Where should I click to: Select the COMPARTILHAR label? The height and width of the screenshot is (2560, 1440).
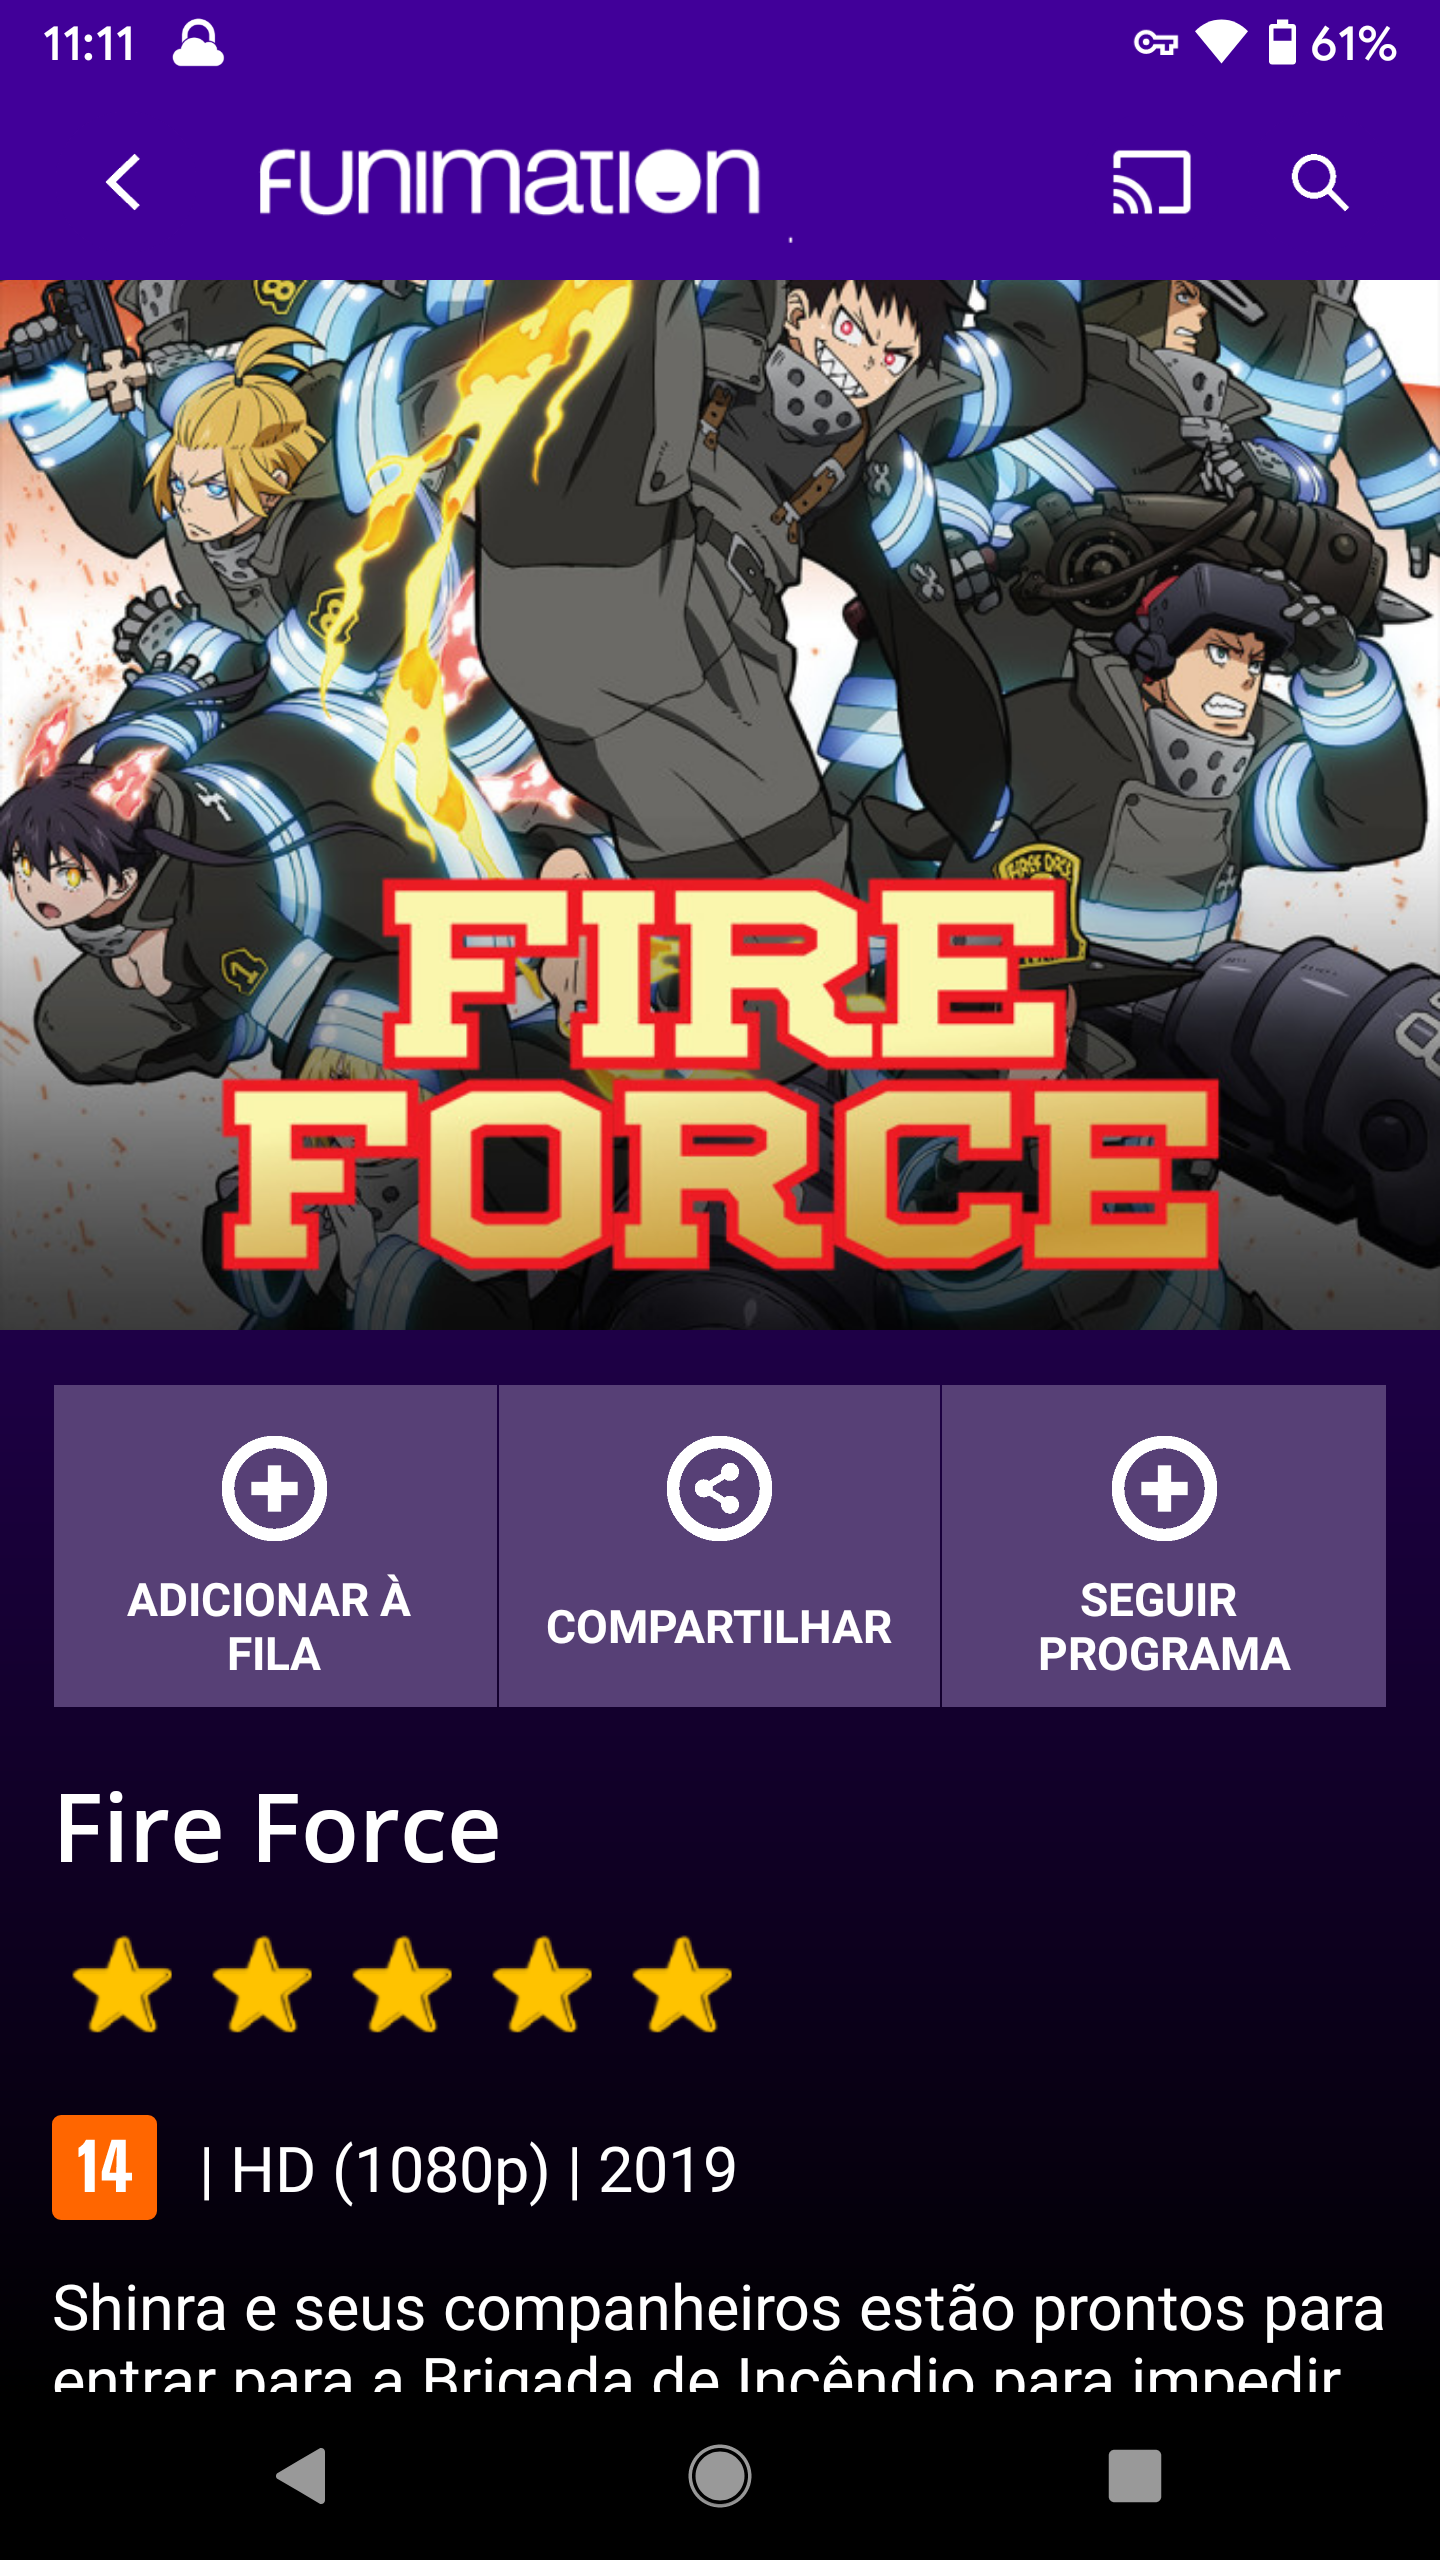coord(719,1627)
